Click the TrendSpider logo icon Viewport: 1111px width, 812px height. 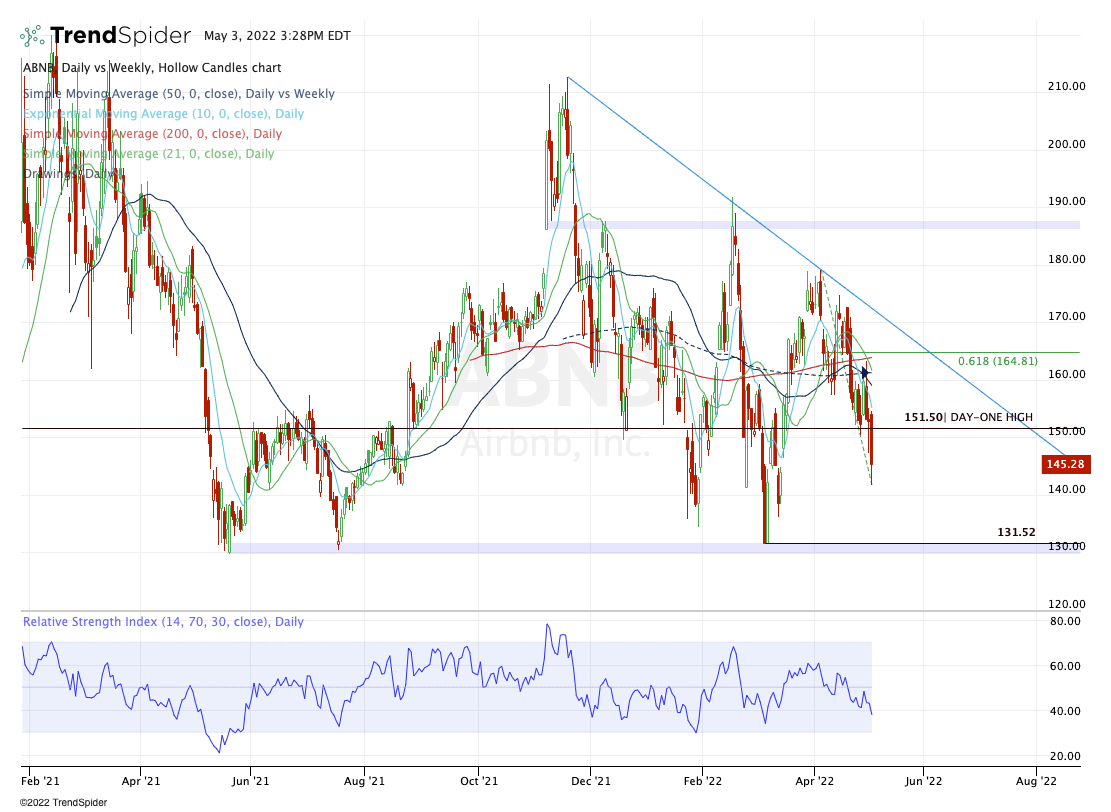coord(33,35)
